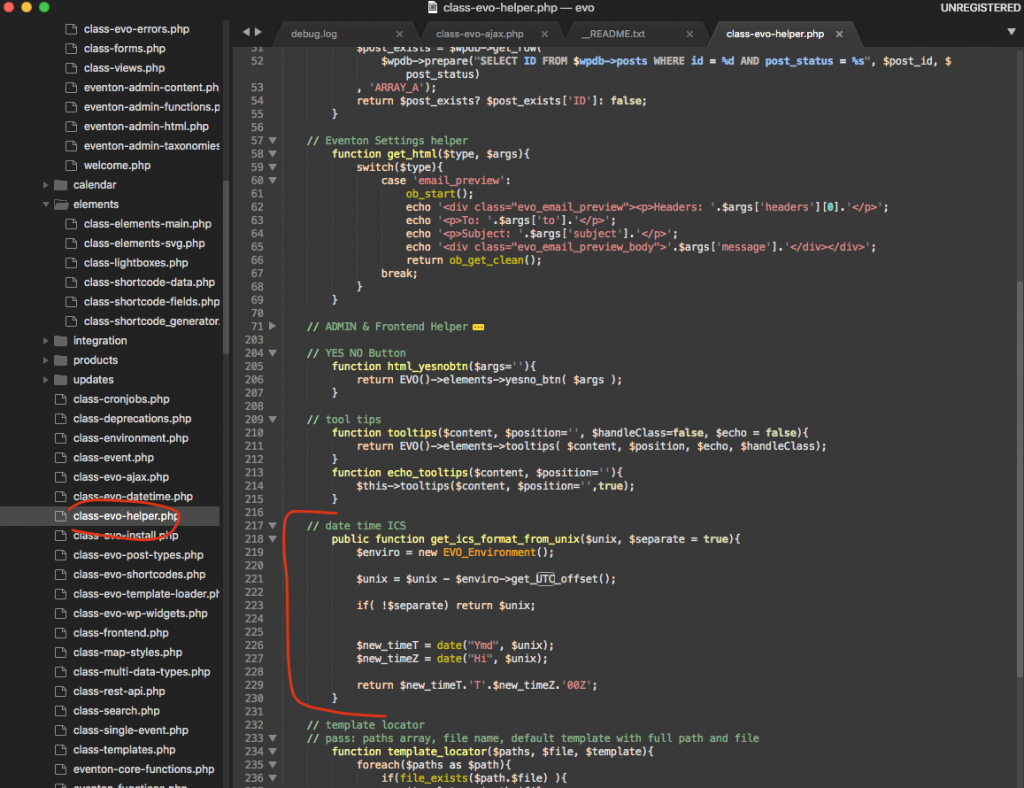Open class-frontend.php in the sidebar
1024x788 pixels.
(x=121, y=633)
